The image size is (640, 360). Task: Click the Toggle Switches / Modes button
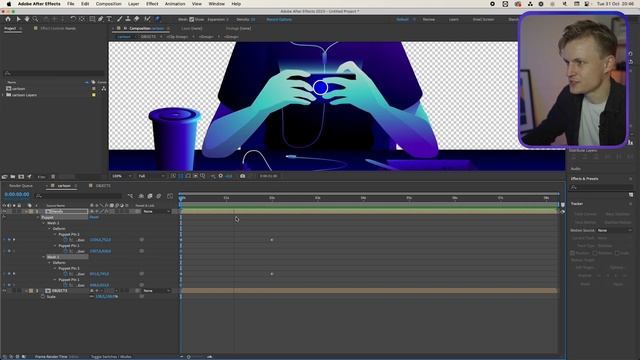pyautogui.click(x=111, y=357)
